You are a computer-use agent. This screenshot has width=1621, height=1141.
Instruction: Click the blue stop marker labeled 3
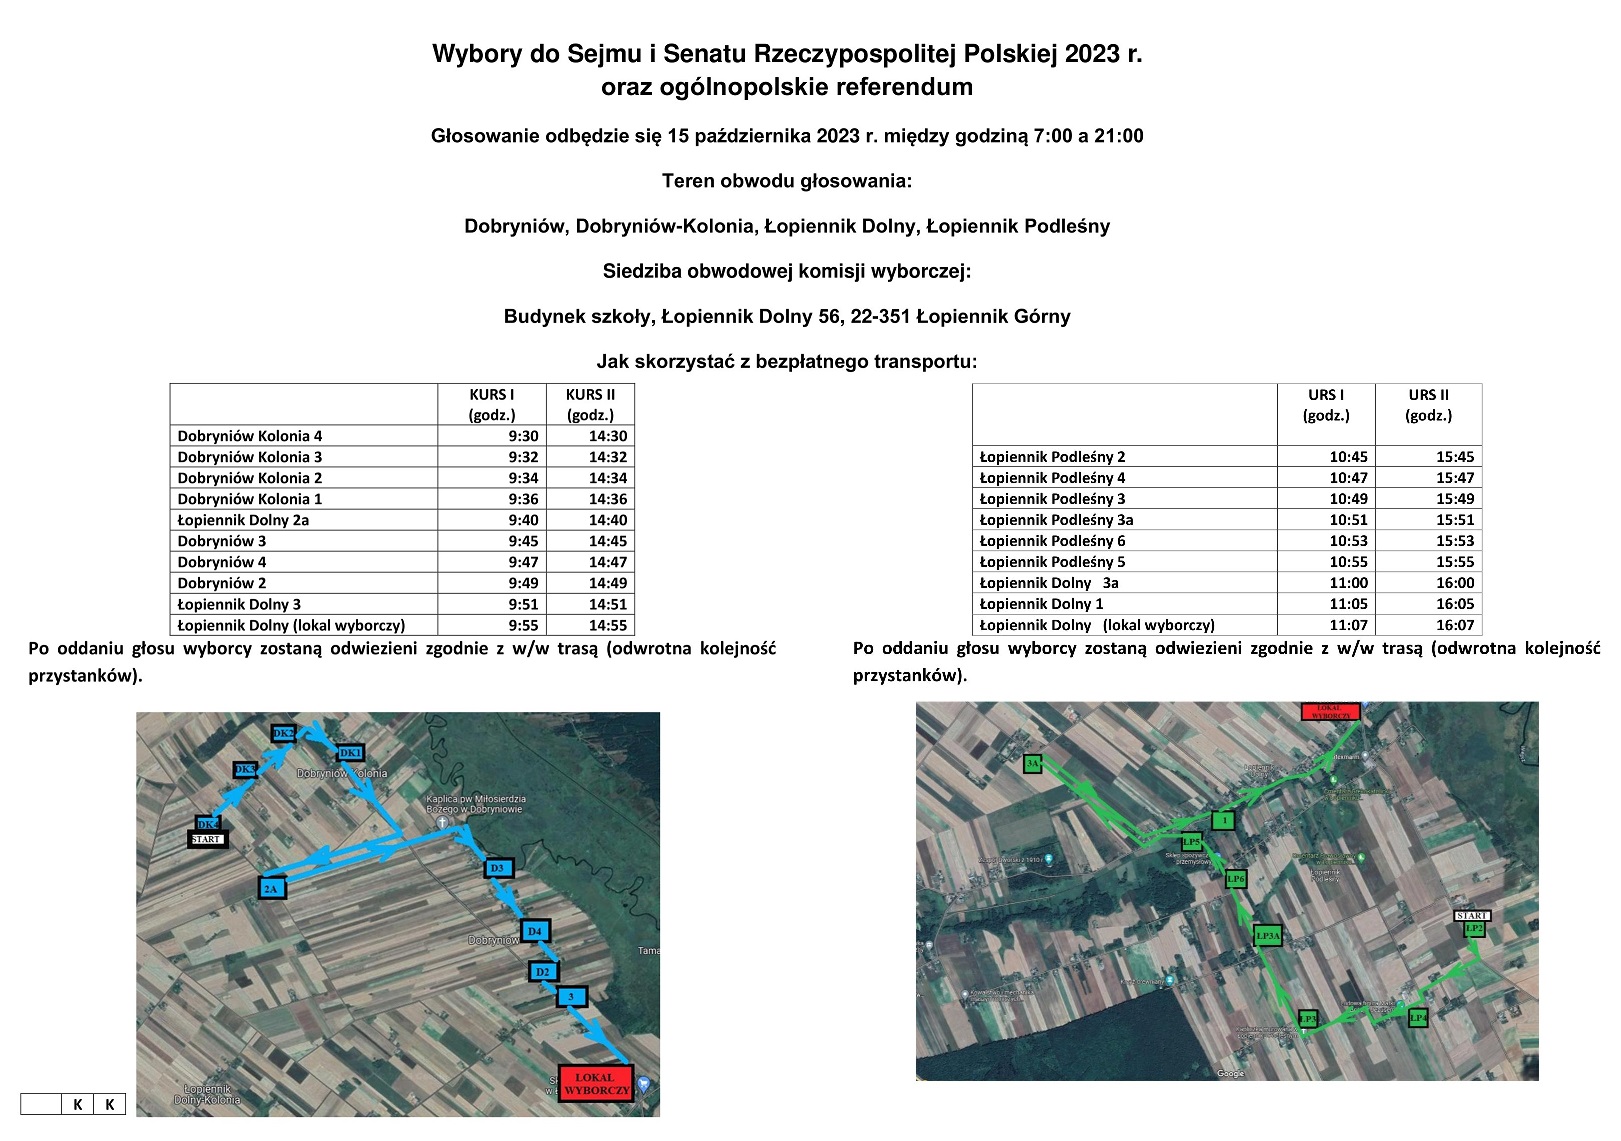pyautogui.click(x=572, y=996)
